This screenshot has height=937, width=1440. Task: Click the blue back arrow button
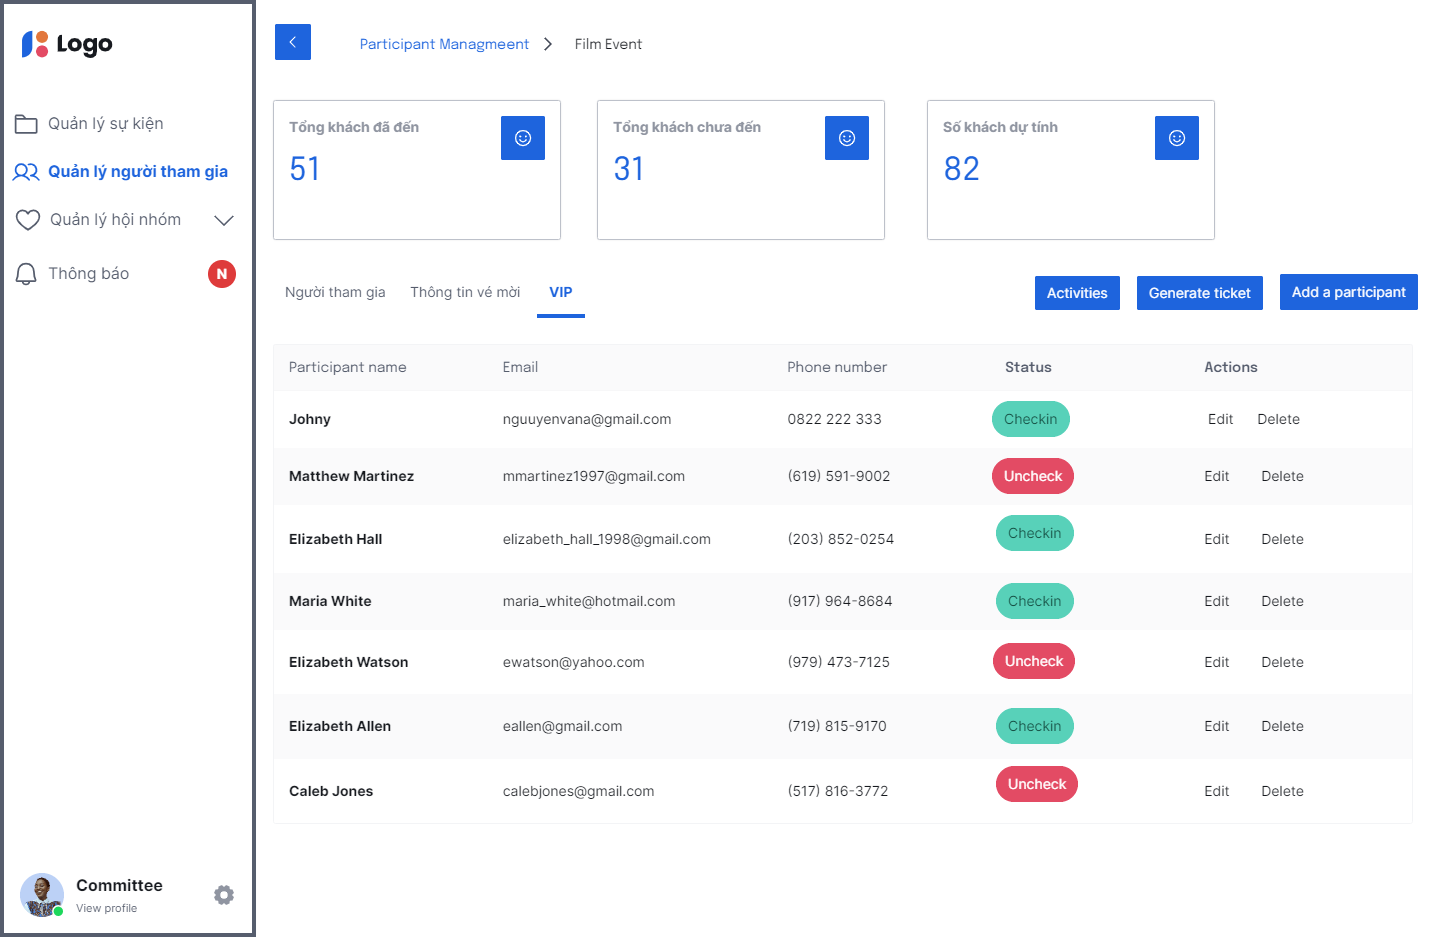292,42
